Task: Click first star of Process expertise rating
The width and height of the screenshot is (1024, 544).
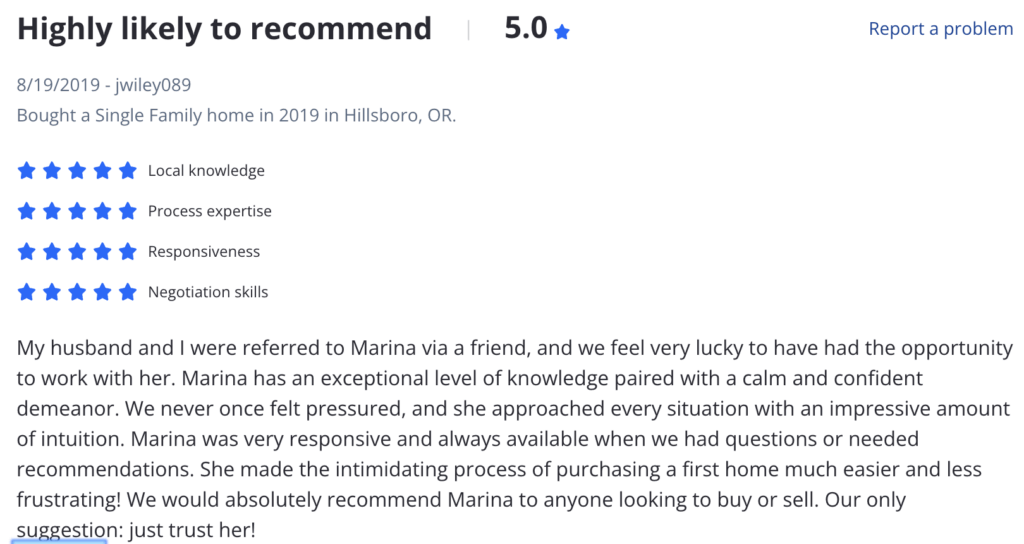Action: (26, 211)
